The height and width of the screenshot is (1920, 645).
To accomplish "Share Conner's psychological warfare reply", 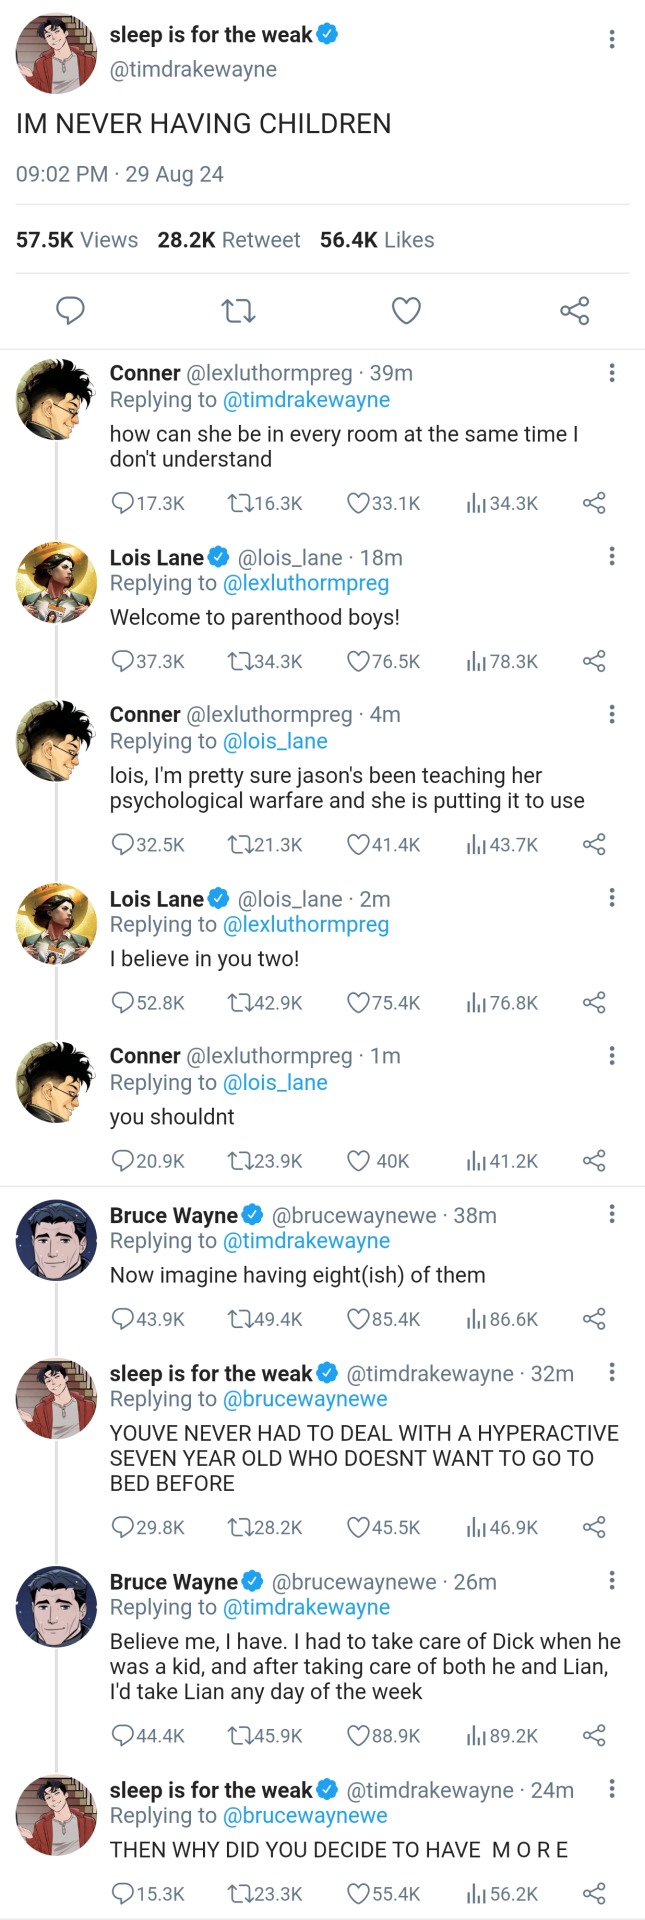I will click(x=594, y=845).
